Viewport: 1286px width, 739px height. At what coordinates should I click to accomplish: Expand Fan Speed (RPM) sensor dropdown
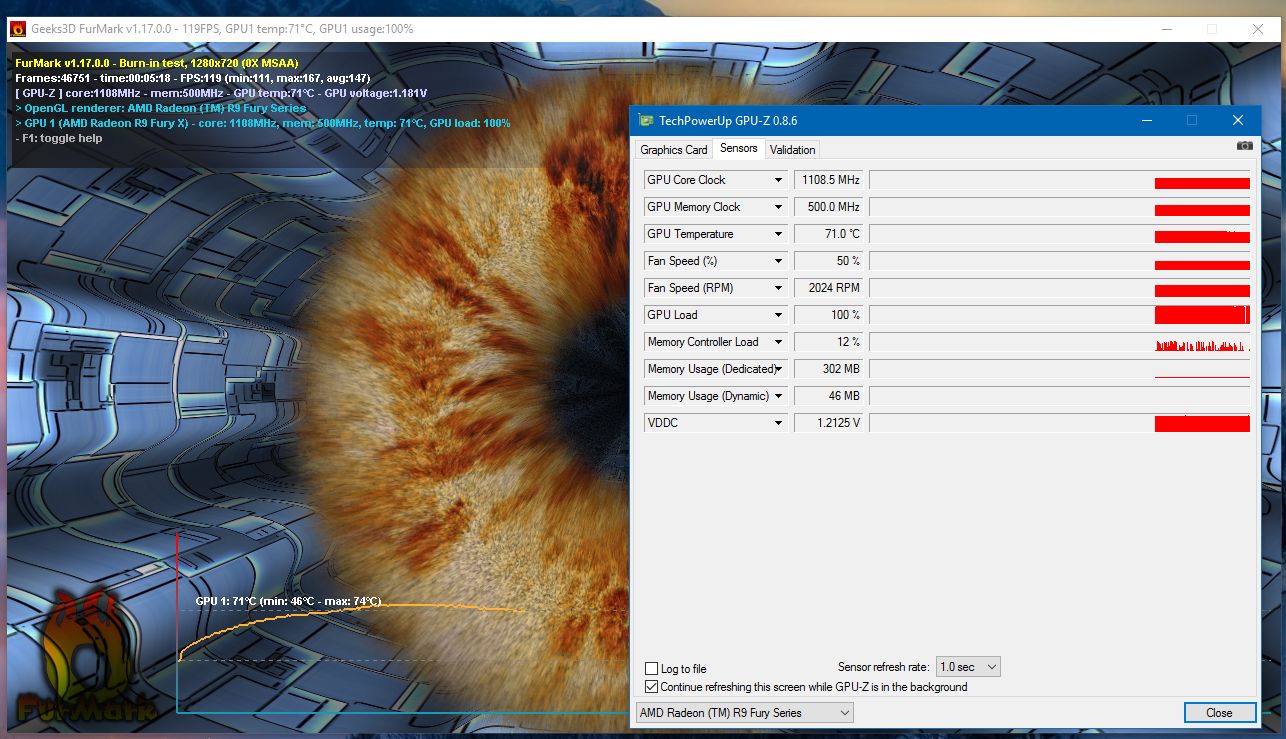(778, 288)
